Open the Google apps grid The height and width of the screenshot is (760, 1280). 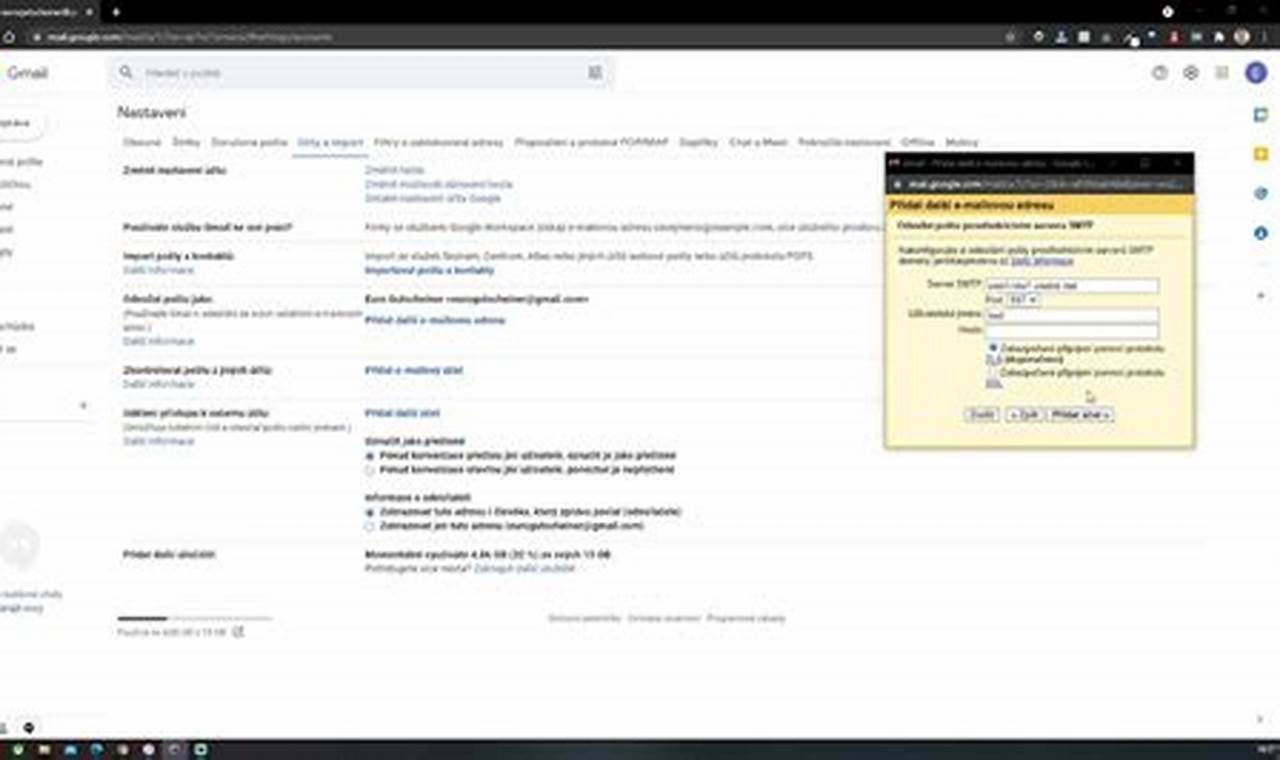pos(1222,73)
